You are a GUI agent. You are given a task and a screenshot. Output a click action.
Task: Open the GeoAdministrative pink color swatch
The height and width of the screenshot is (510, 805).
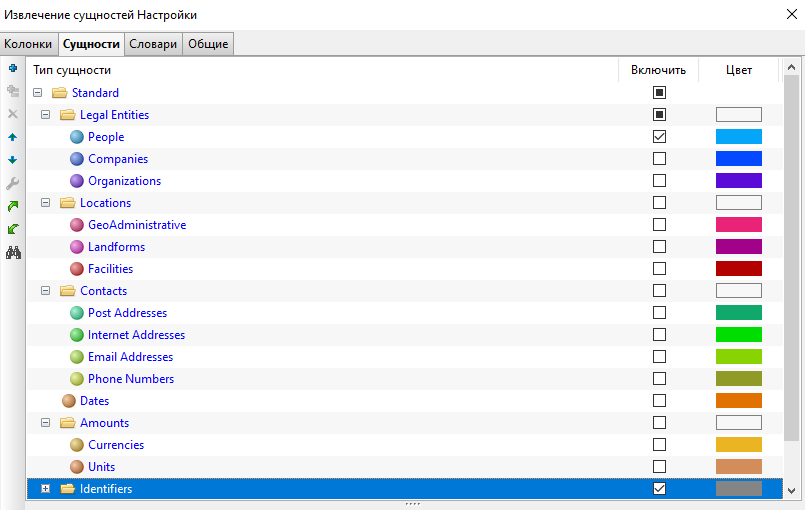[x=738, y=225]
